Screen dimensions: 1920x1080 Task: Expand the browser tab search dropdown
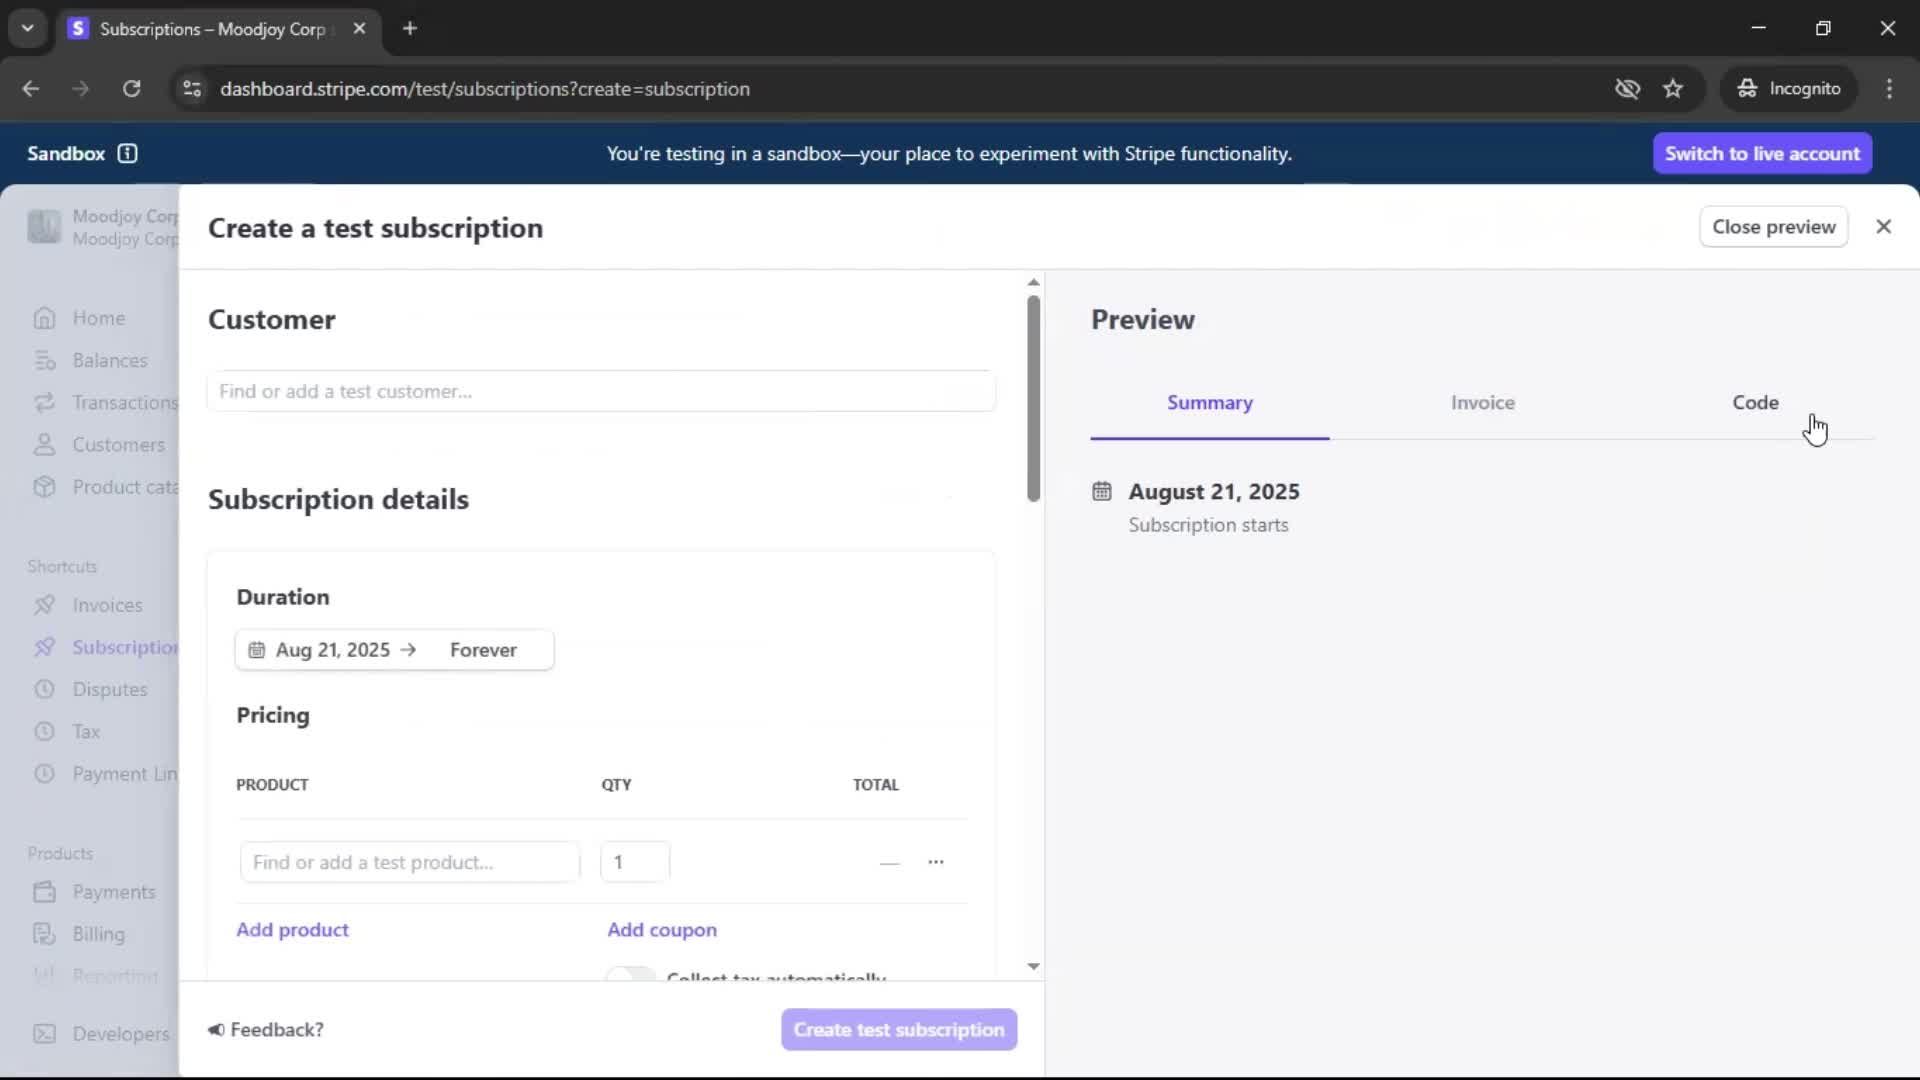[x=28, y=28]
